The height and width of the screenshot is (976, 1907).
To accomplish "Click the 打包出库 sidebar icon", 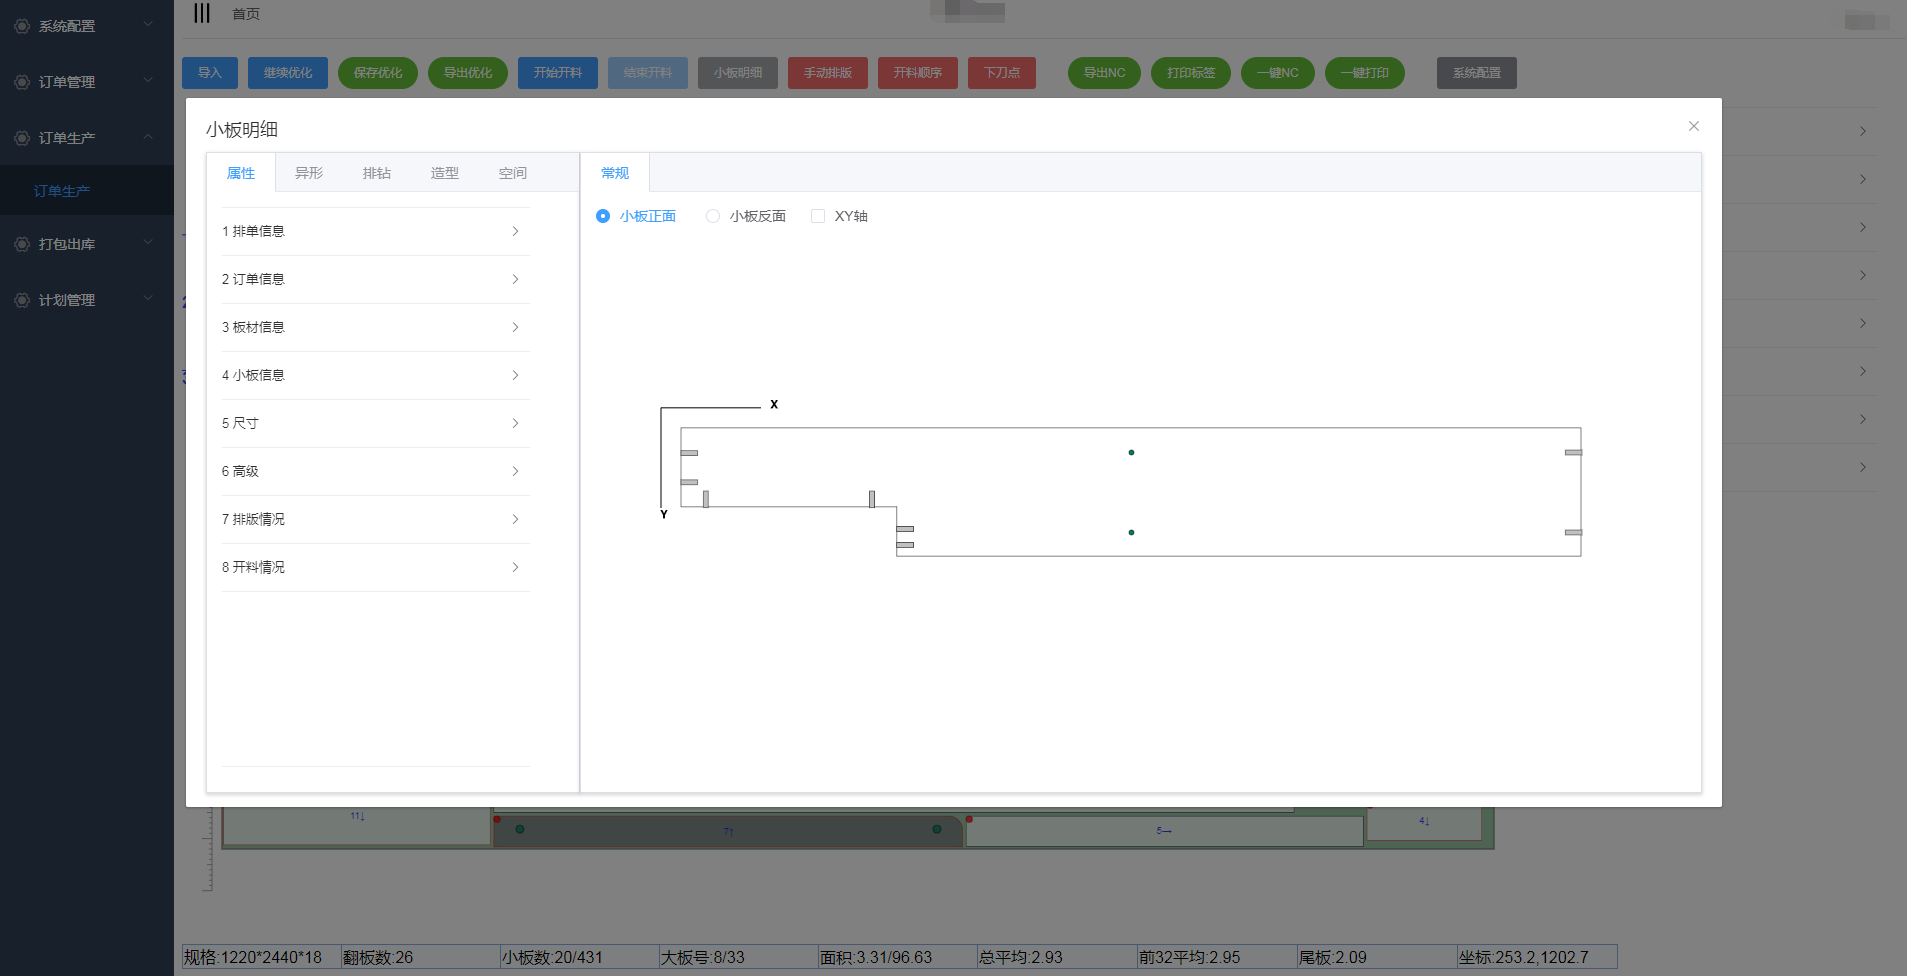I will click(x=22, y=244).
